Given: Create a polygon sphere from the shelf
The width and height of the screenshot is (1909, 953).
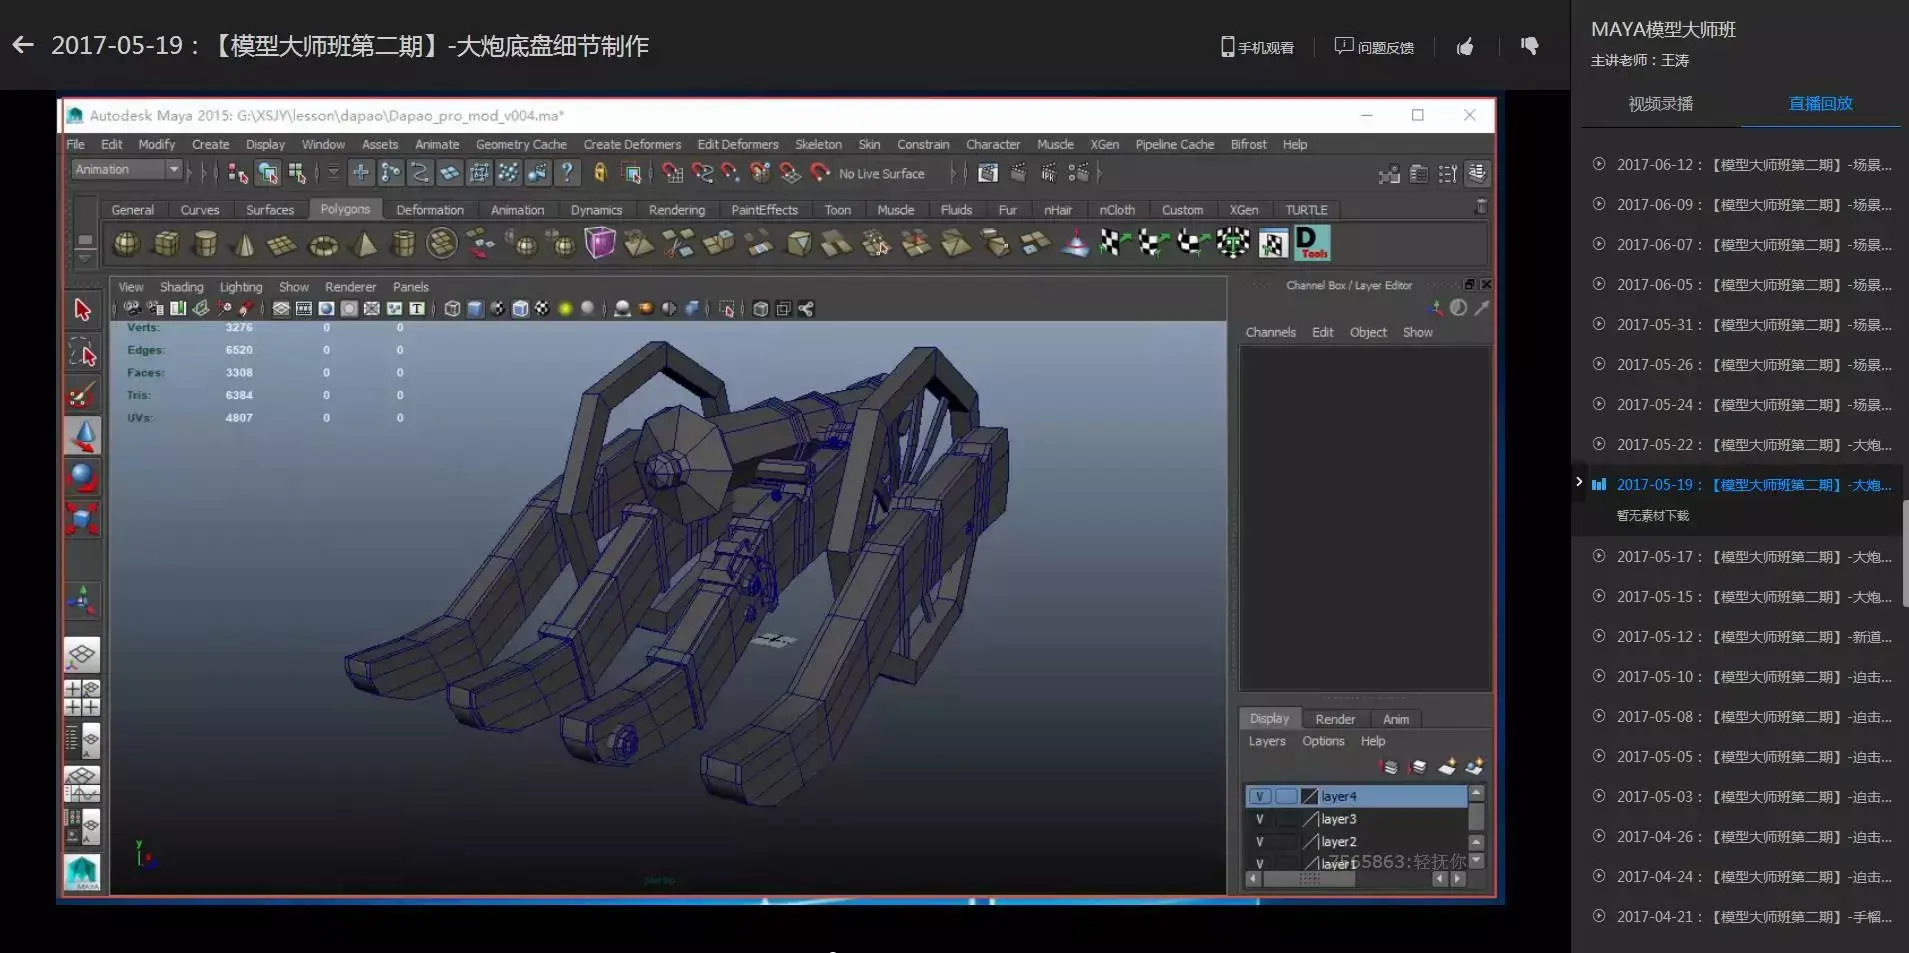Looking at the screenshot, I should (126, 243).
